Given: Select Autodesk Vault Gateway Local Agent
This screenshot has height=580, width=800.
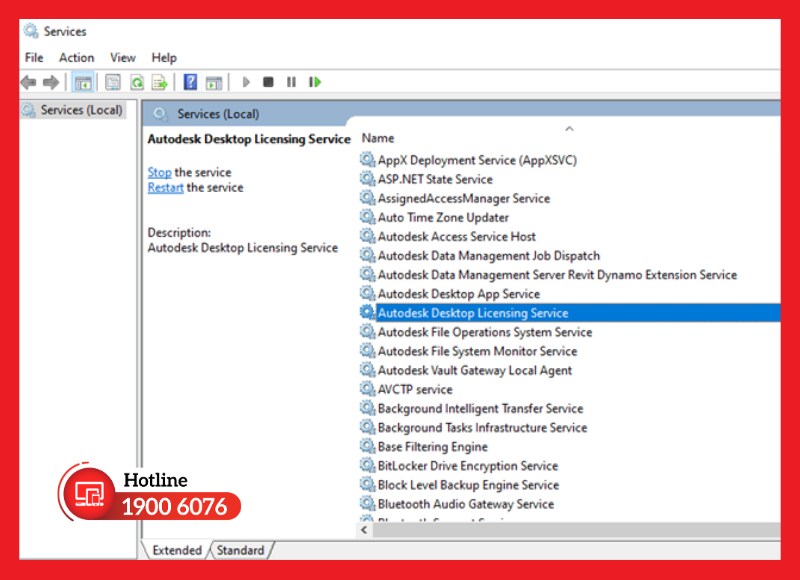Looking at the screenshot, I should (x=474, y=370).
